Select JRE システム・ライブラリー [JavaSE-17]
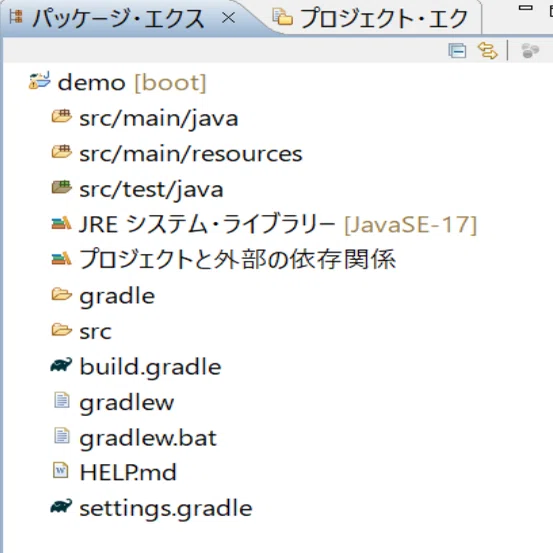The image size is (553, 553). point(278,224)
